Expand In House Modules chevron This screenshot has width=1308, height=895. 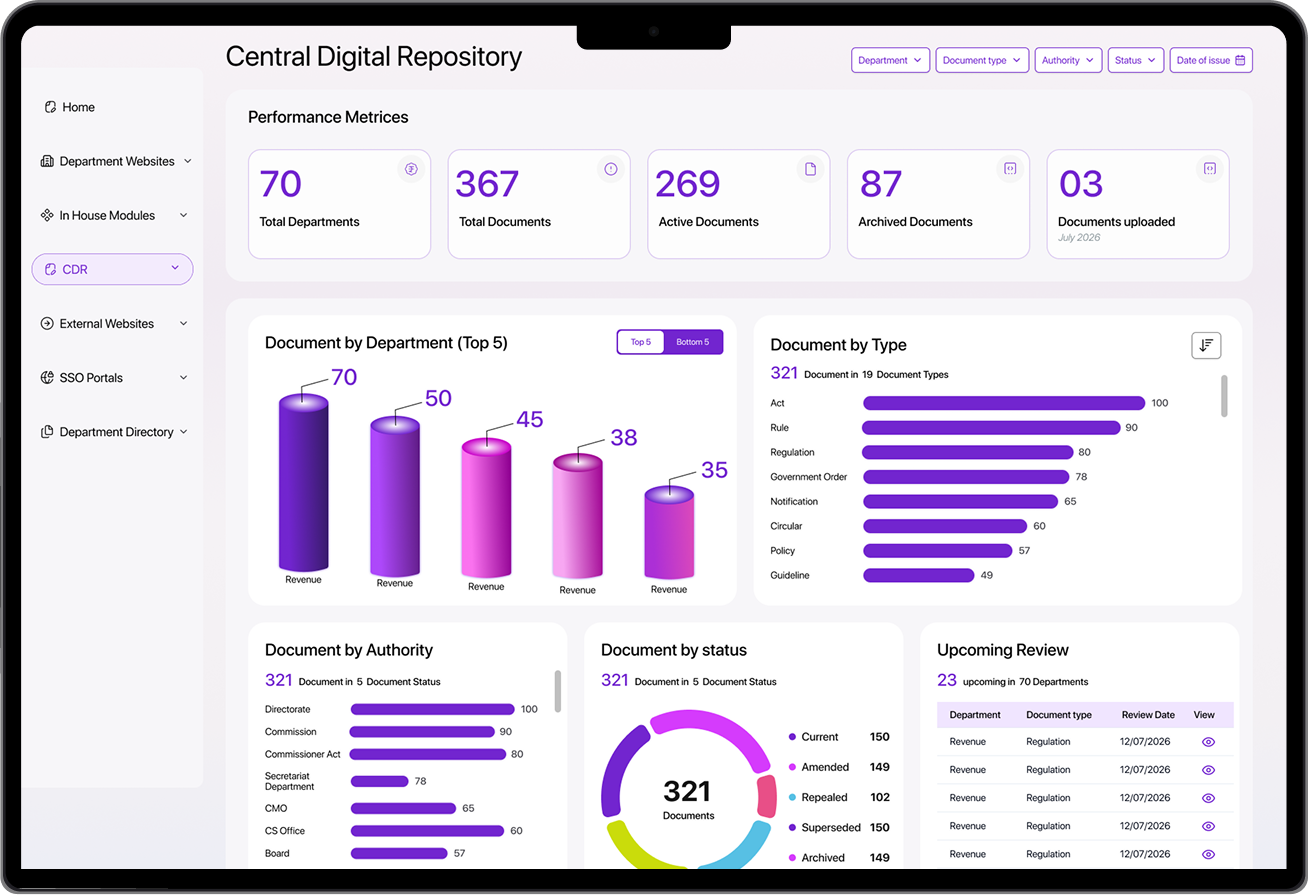(183, 215)
